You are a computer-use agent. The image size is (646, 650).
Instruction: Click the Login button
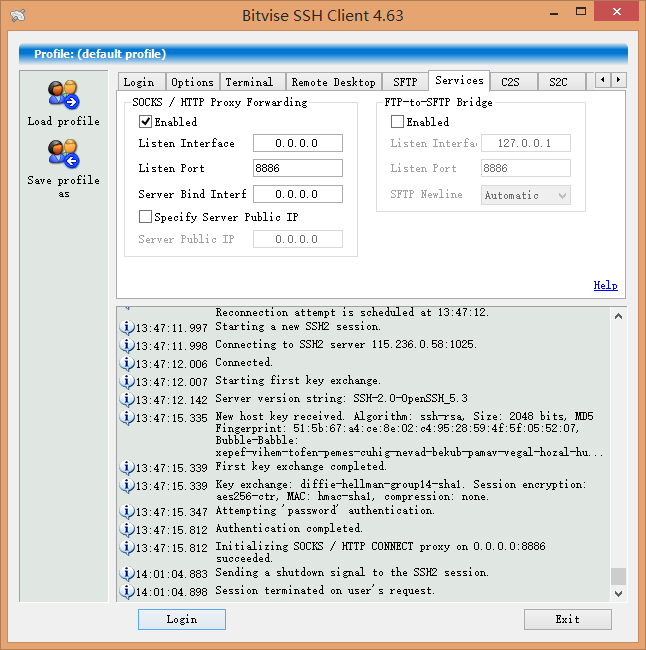tap(182, 619)
